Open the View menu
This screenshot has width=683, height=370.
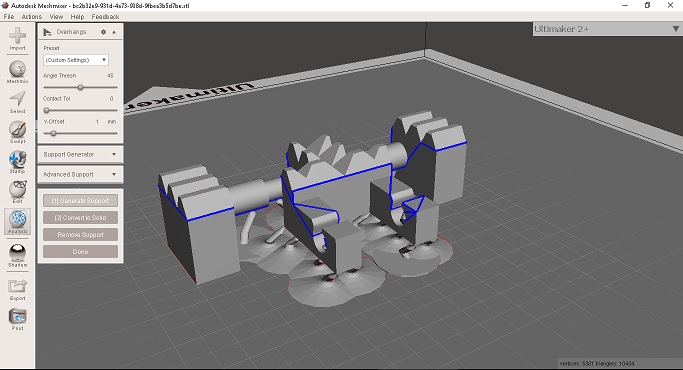click(x=56, y=17)
